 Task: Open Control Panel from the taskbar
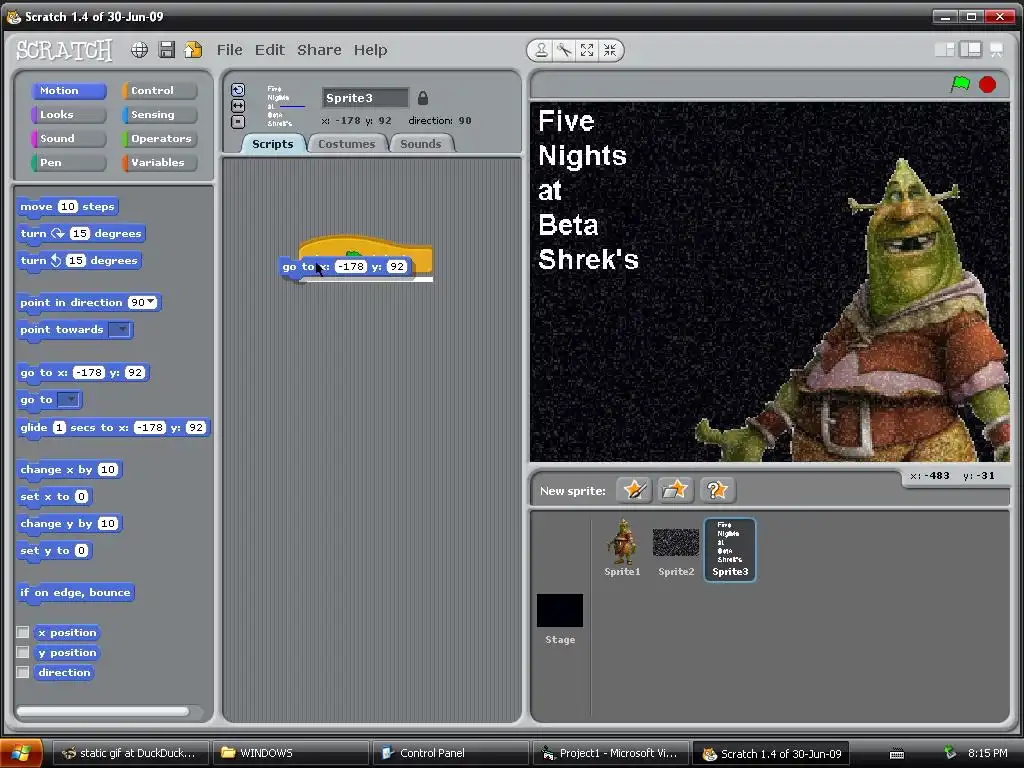(x=451, y=753)
